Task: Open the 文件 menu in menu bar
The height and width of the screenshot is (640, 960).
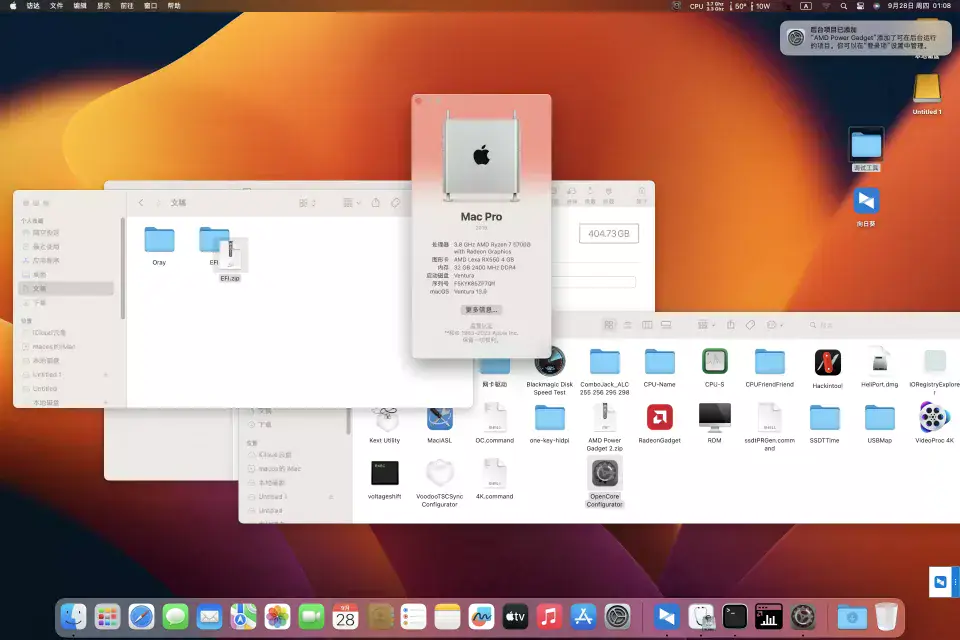Action: coord(56,6)
